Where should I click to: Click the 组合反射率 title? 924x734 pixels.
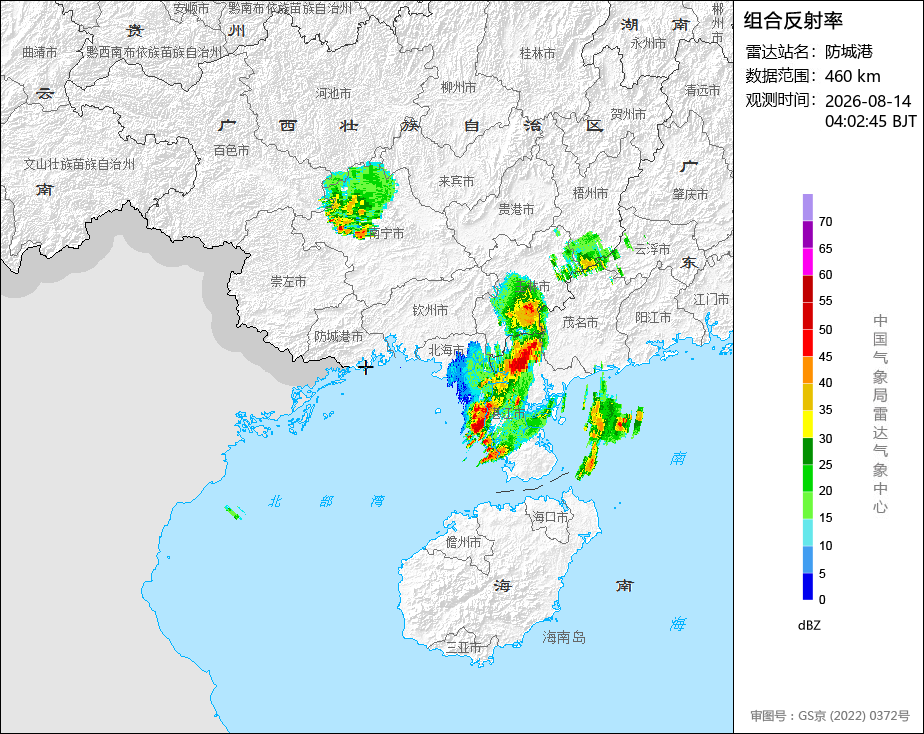[793, 20]
